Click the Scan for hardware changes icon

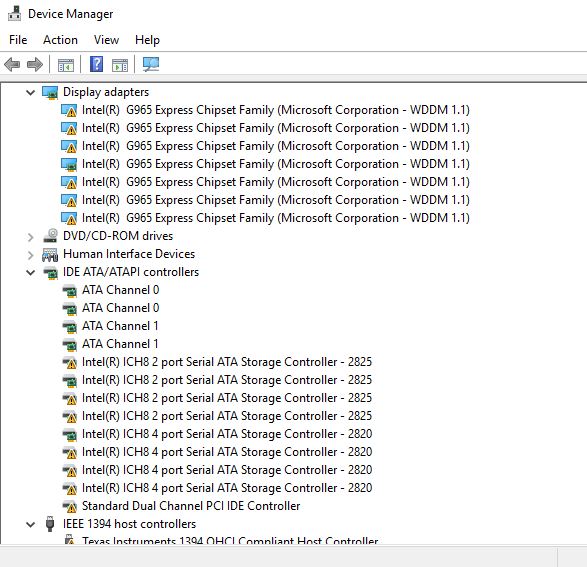[151, 64]
